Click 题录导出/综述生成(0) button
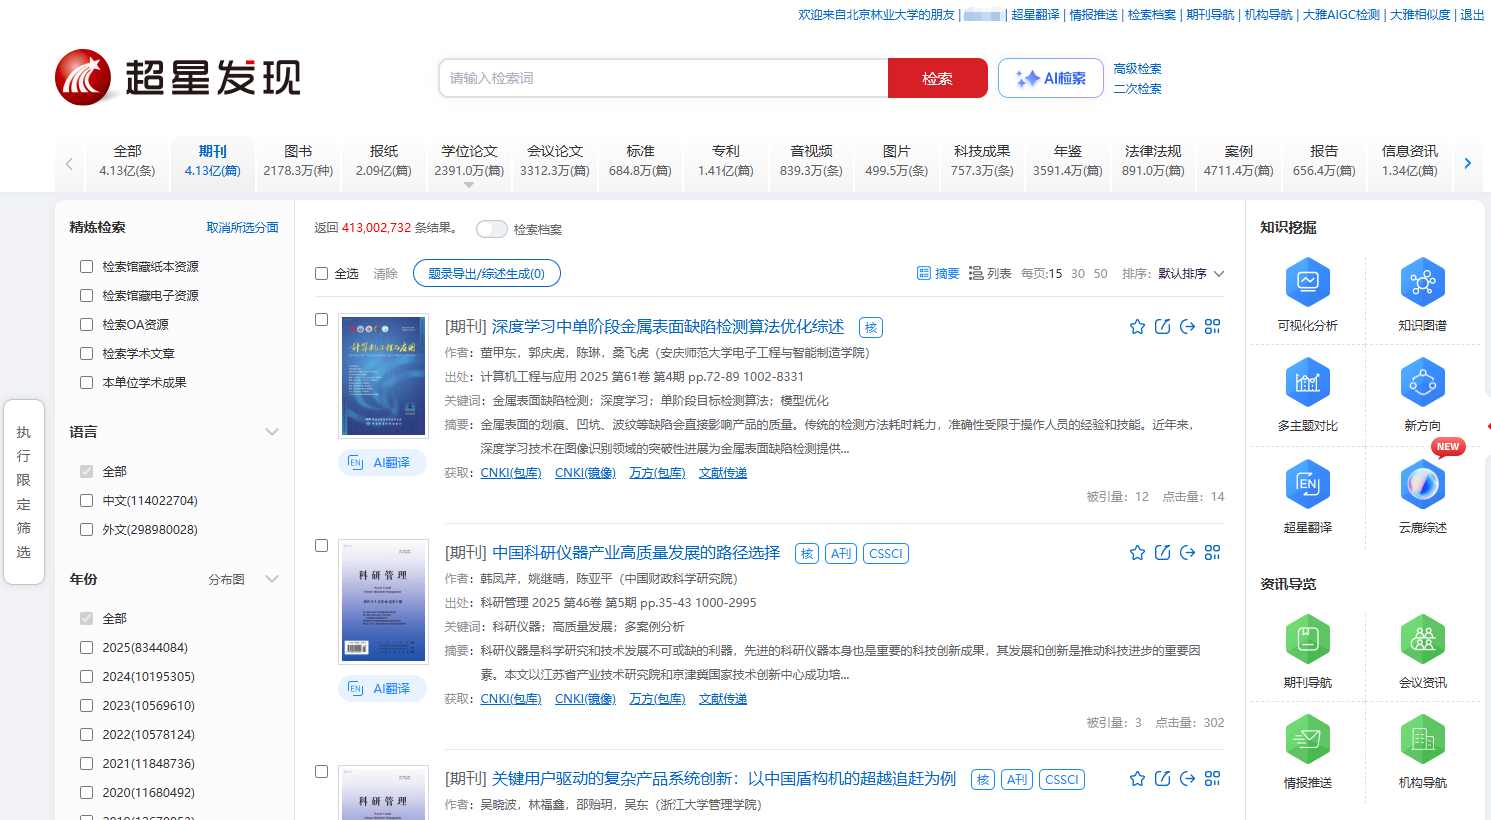The width and height of the screenshot is (1491, 820). 487,274
